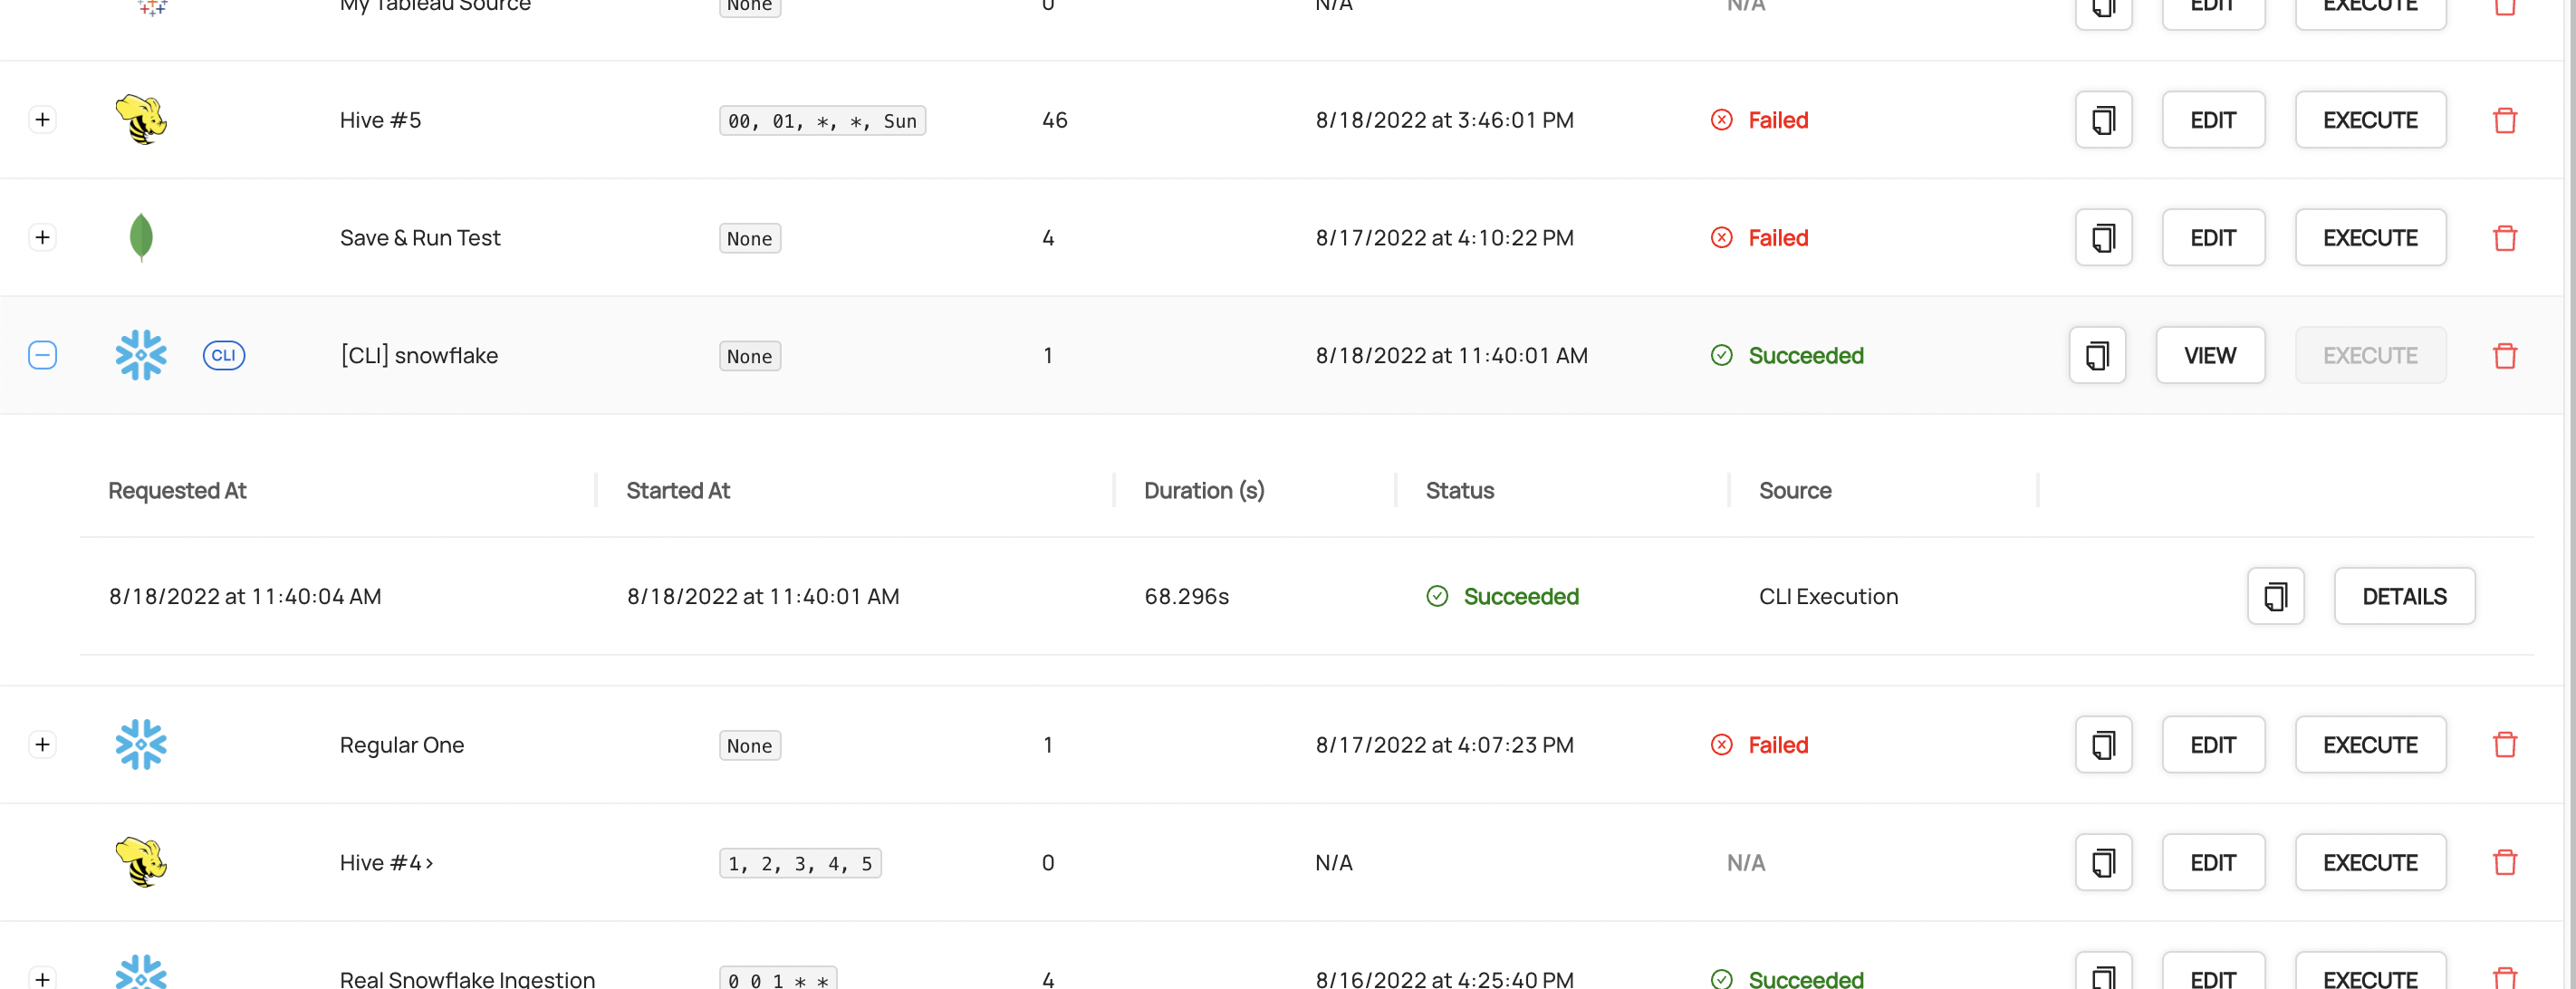Viewport: 2576px width, 989px height.
Task: Execute the Hive #5 ingestion
Action: (2369, 120)
